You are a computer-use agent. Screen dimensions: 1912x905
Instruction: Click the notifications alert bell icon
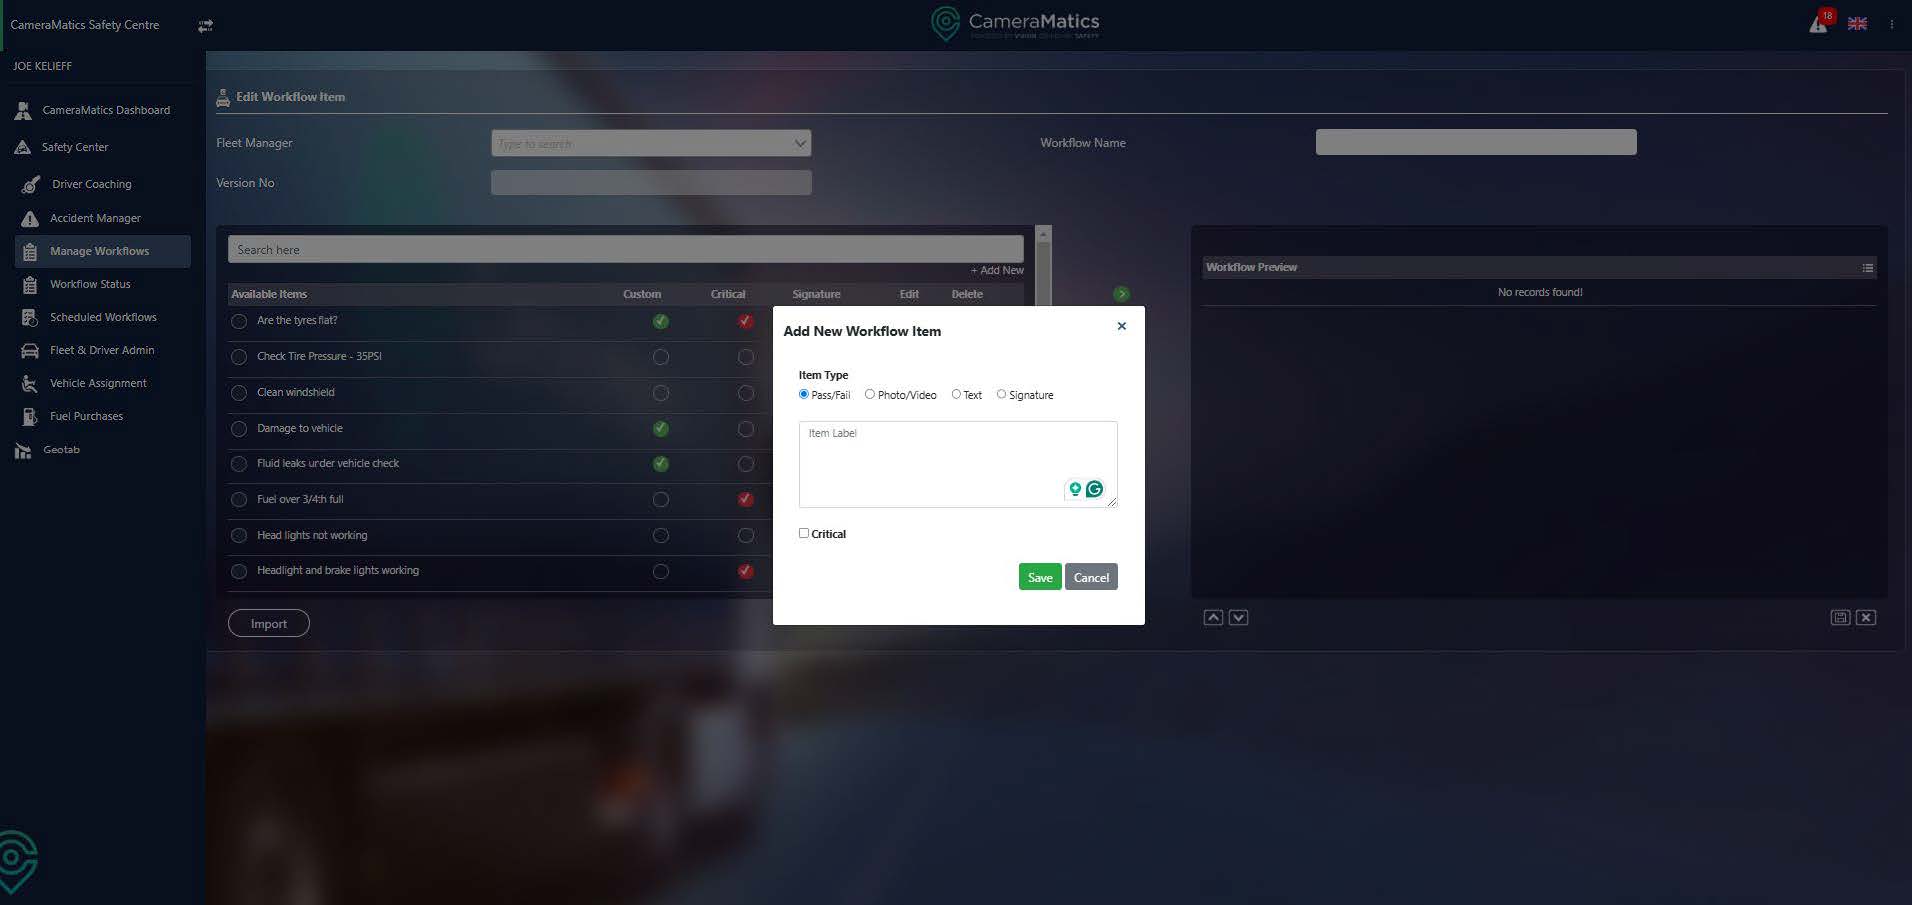[x=1819, y=24]
